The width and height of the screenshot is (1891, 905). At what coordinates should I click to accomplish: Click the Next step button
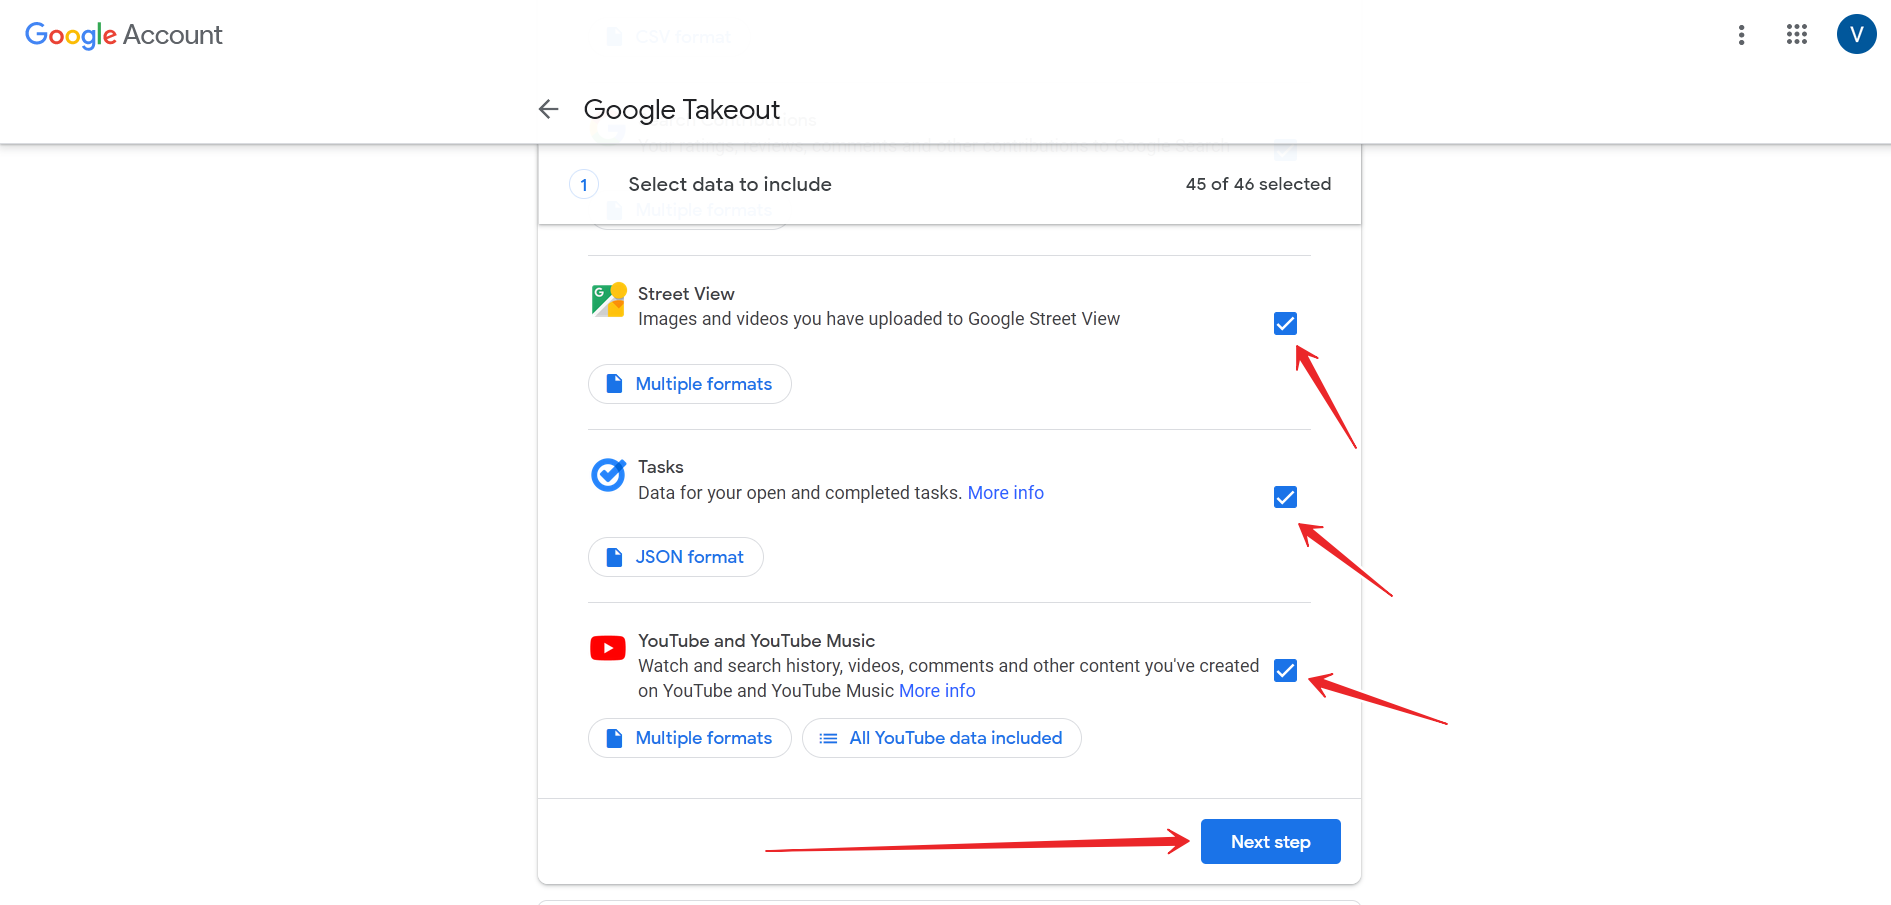pyautogui.click(x=1270, y=842)
